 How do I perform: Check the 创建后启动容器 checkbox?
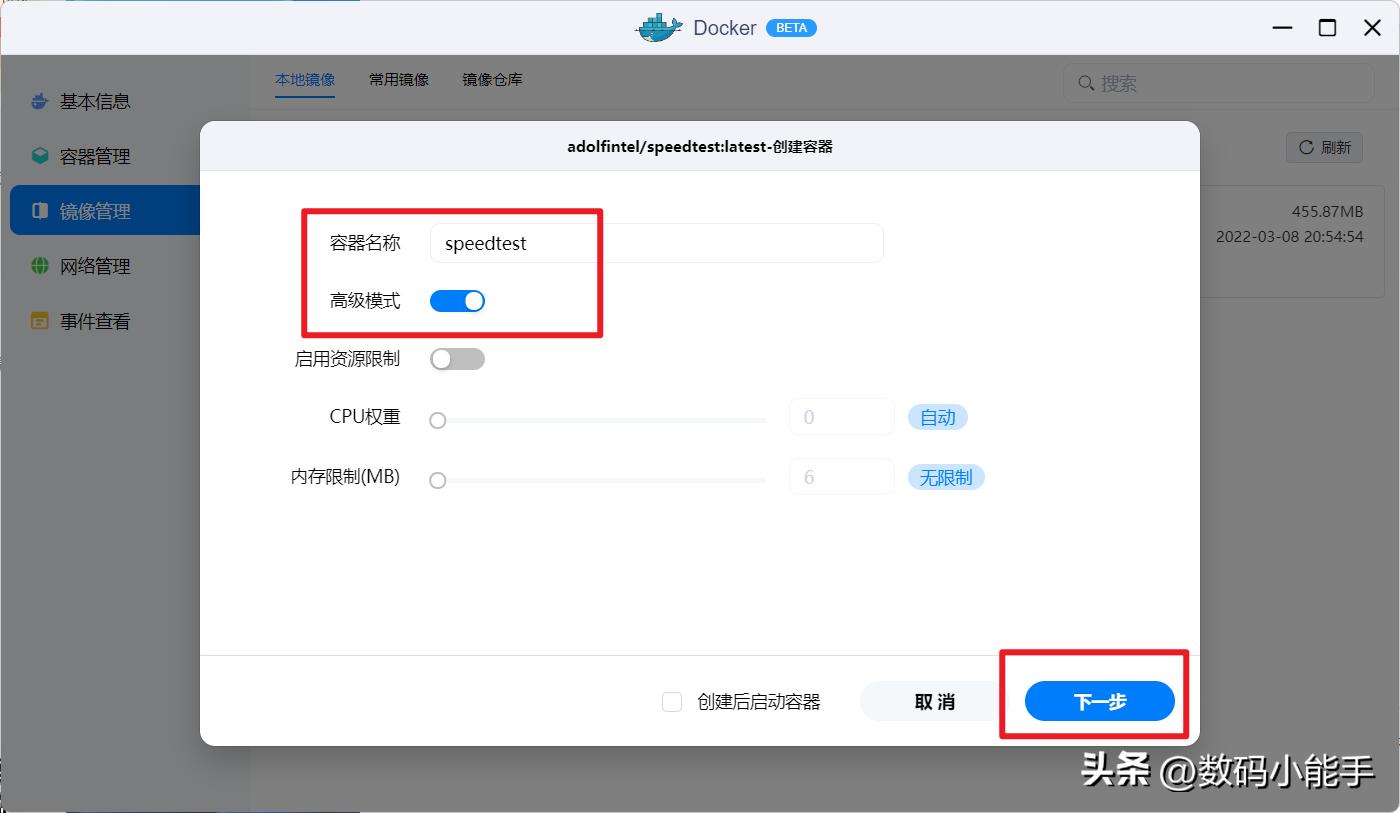(672, 701)
